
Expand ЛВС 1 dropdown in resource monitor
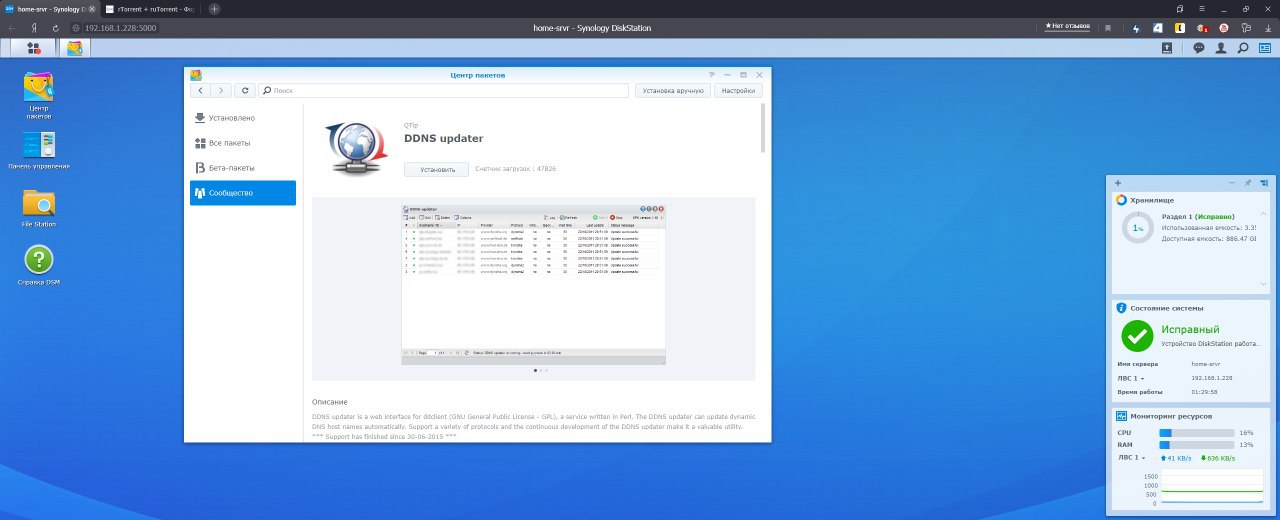[x=1131, y=458]
